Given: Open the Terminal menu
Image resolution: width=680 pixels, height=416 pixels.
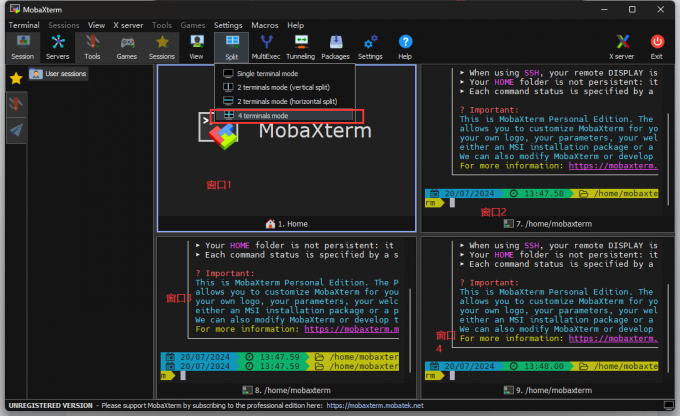Looking at the screenshot, I should click(24, 25).
